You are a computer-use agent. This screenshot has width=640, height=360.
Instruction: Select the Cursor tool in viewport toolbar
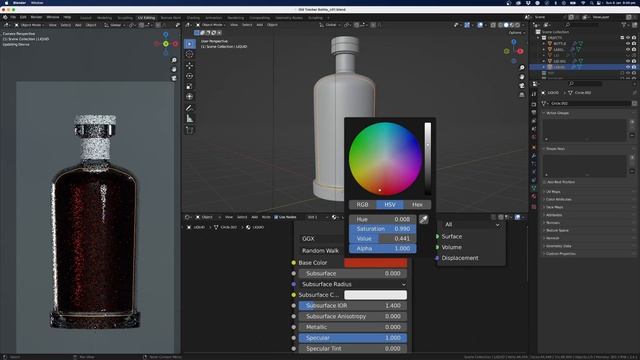190,54
